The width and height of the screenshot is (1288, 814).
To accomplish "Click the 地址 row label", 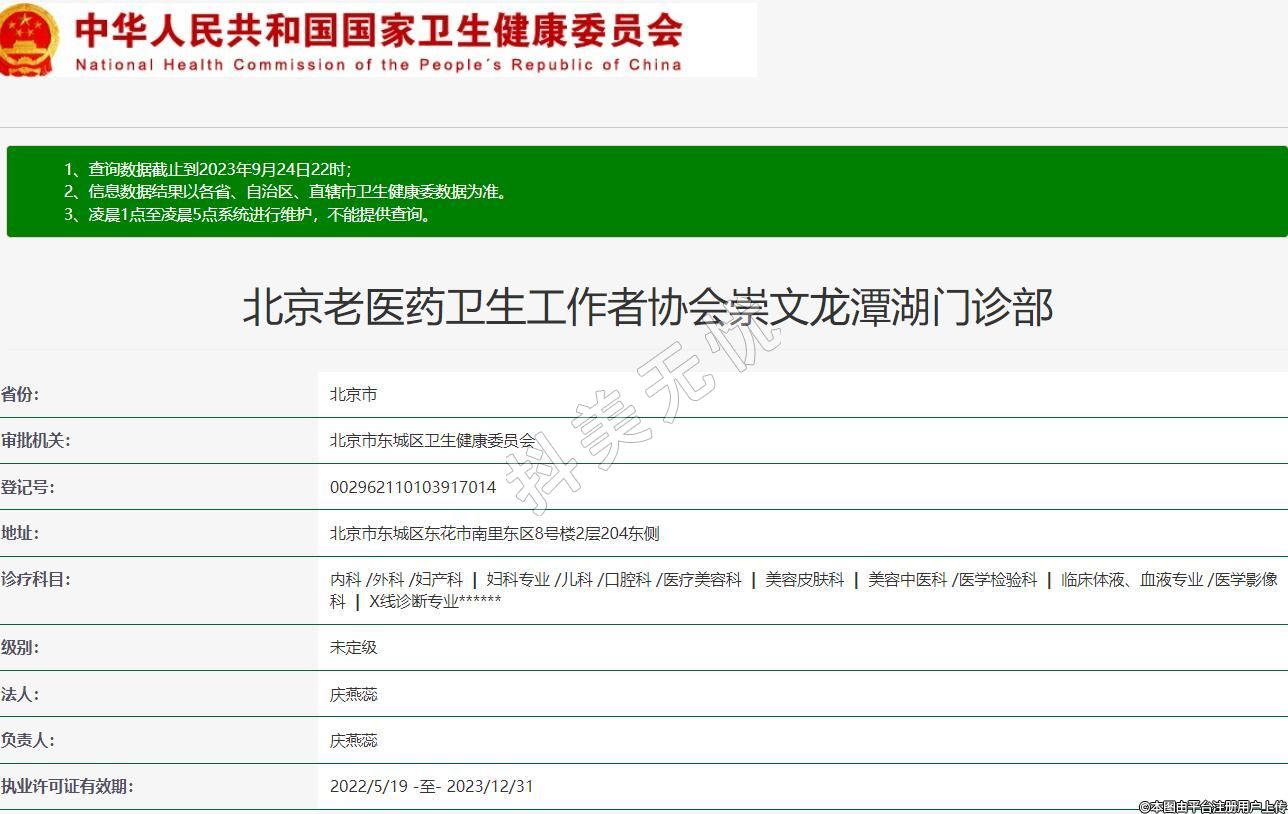I will [20, 534].
